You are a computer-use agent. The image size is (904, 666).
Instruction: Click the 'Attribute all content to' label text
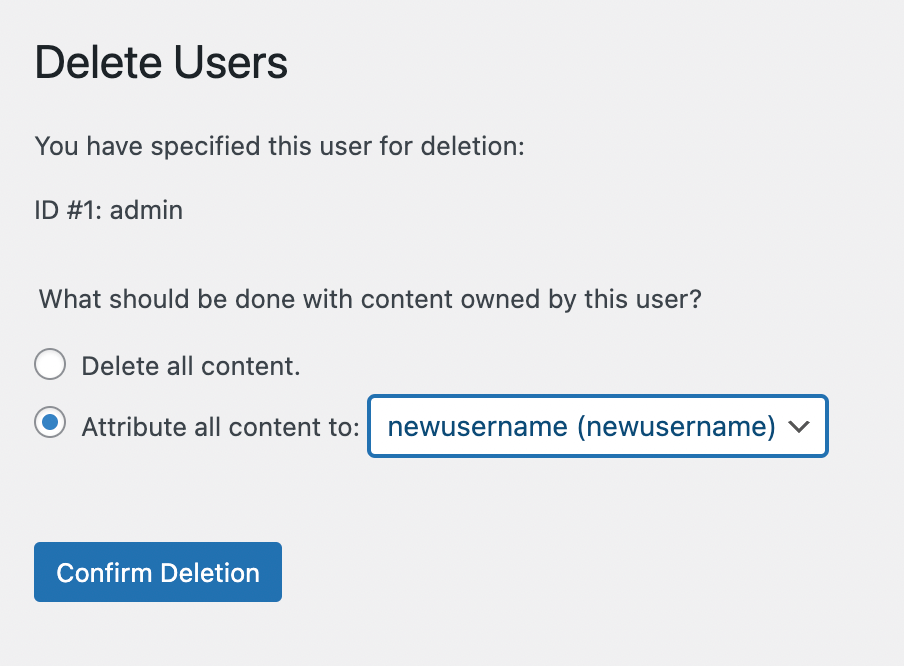point(220,426)
